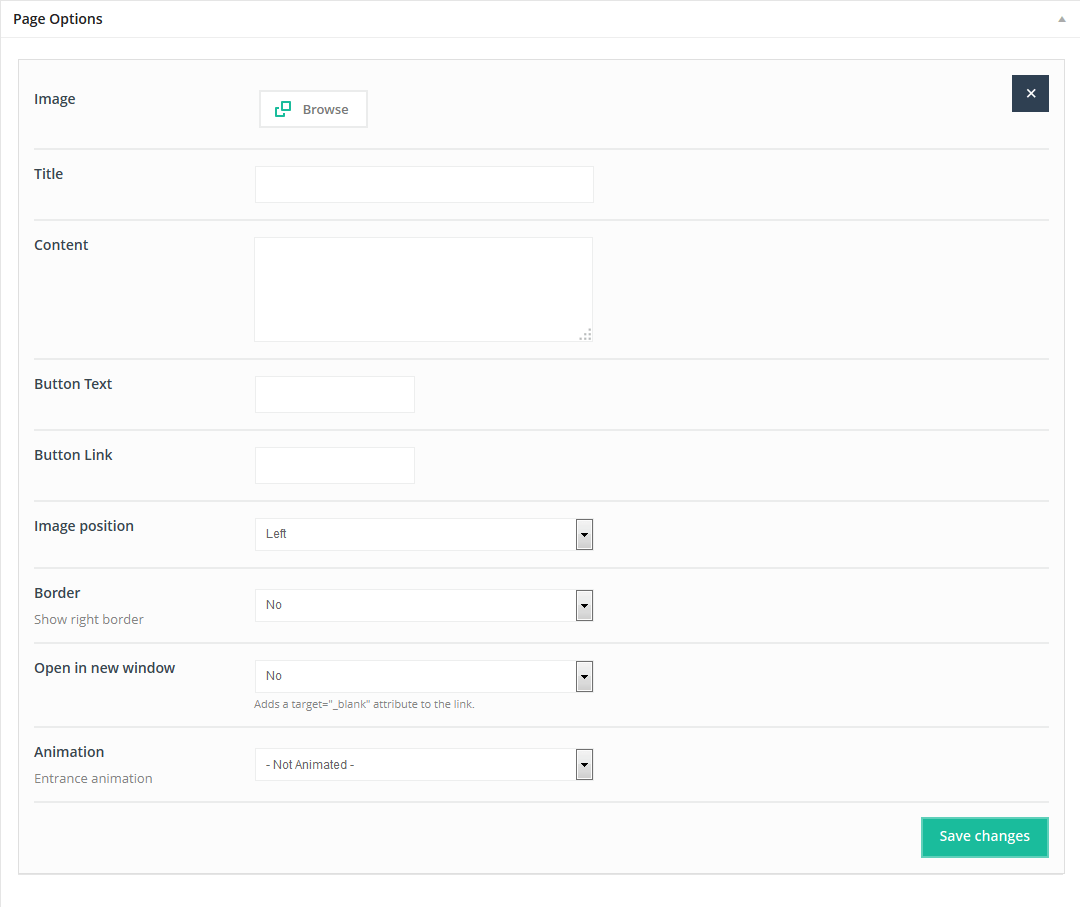Click the Page Options header title
This screenshot has width=1080, height=907.
58,19
